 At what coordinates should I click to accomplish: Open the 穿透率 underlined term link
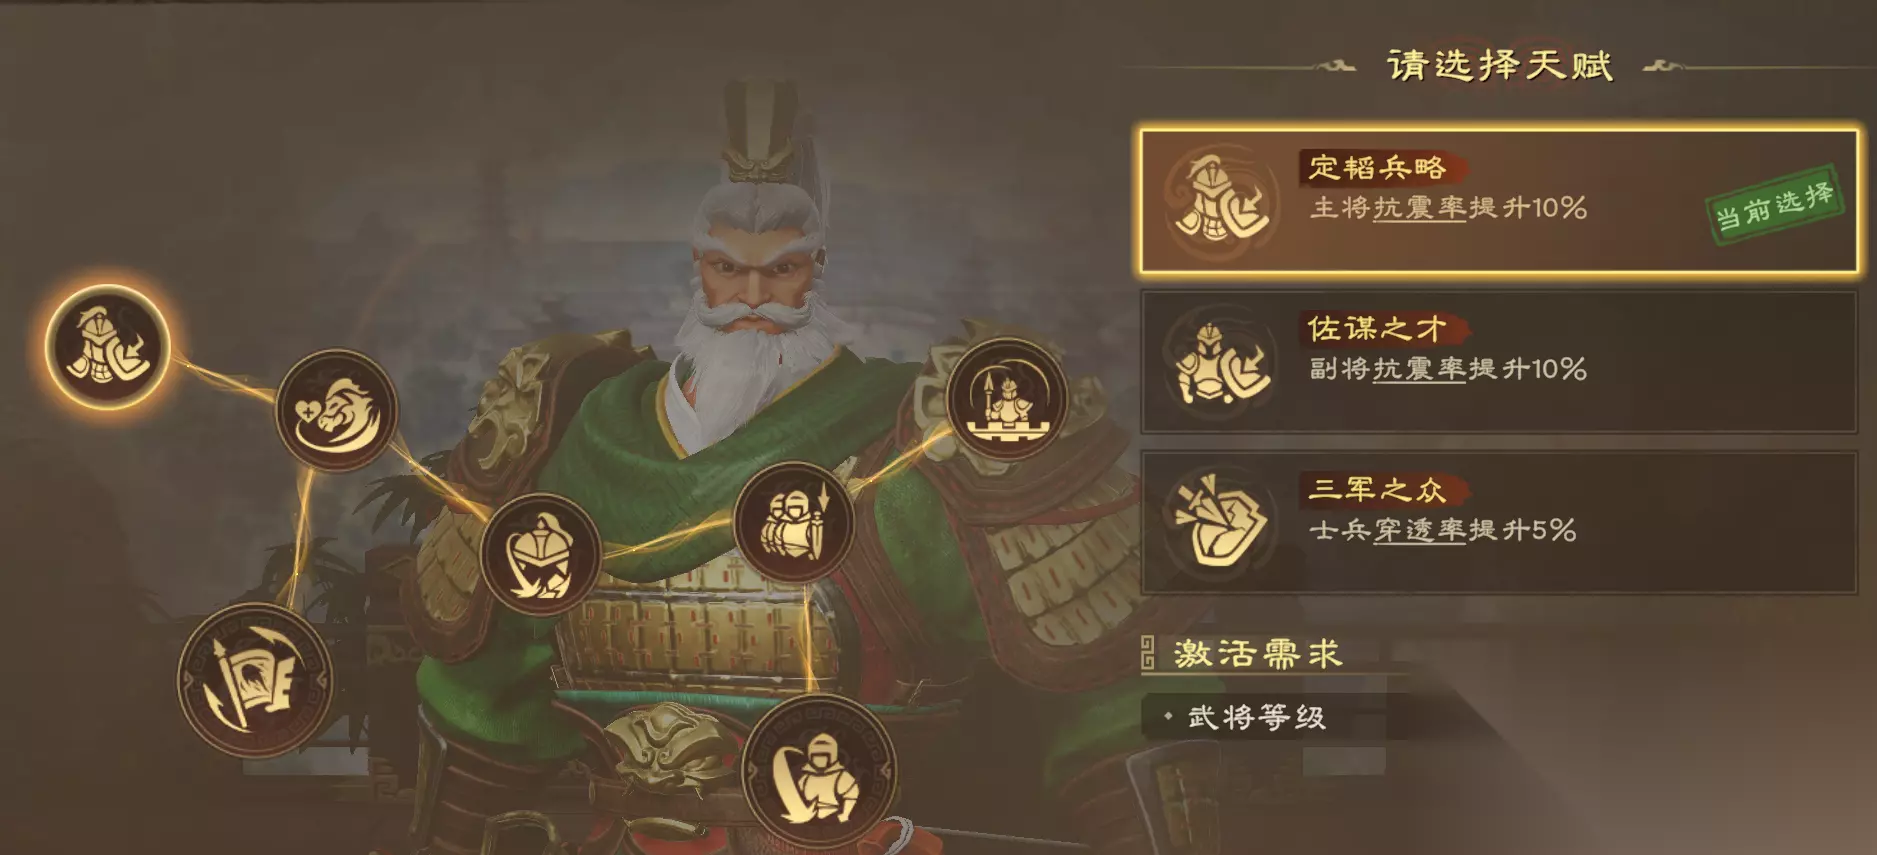click(x=1419, y=530)
